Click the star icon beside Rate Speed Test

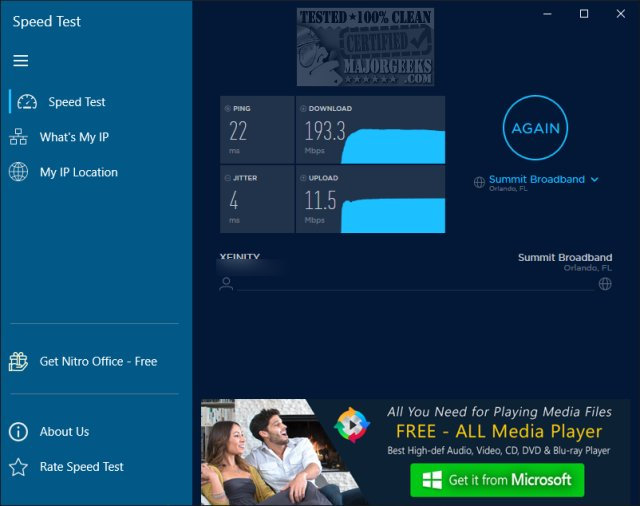(x=18, y=467)
